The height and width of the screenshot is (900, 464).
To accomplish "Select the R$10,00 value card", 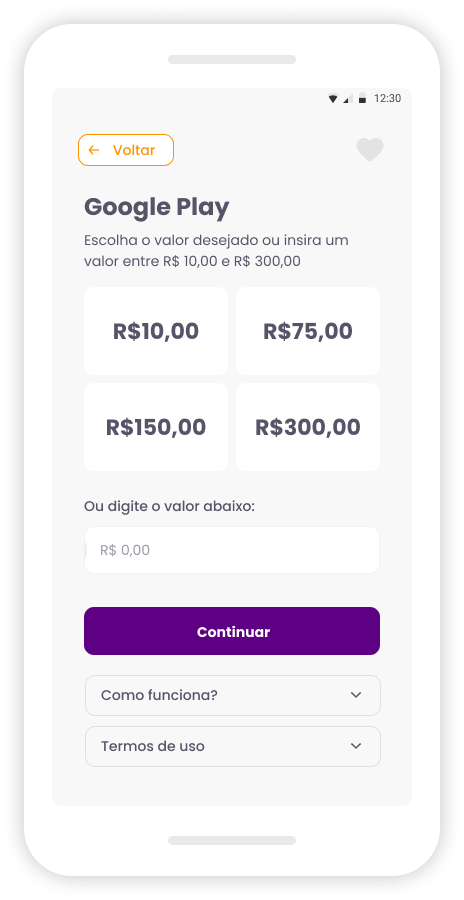I will tap(156, 331).
